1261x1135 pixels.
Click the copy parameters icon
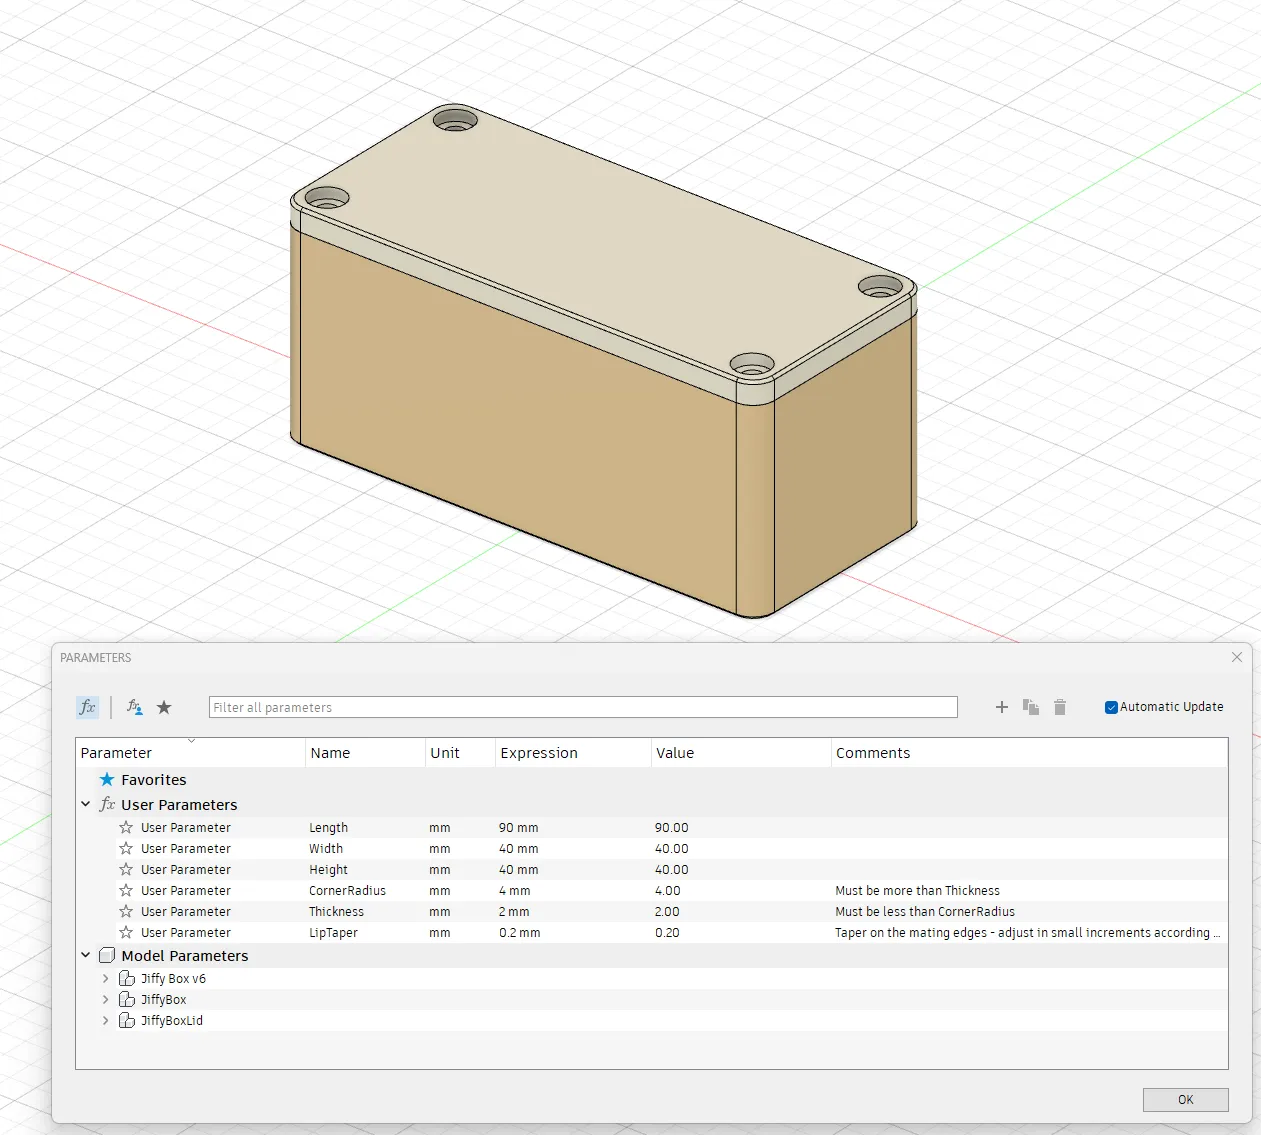coord(1031,707)
